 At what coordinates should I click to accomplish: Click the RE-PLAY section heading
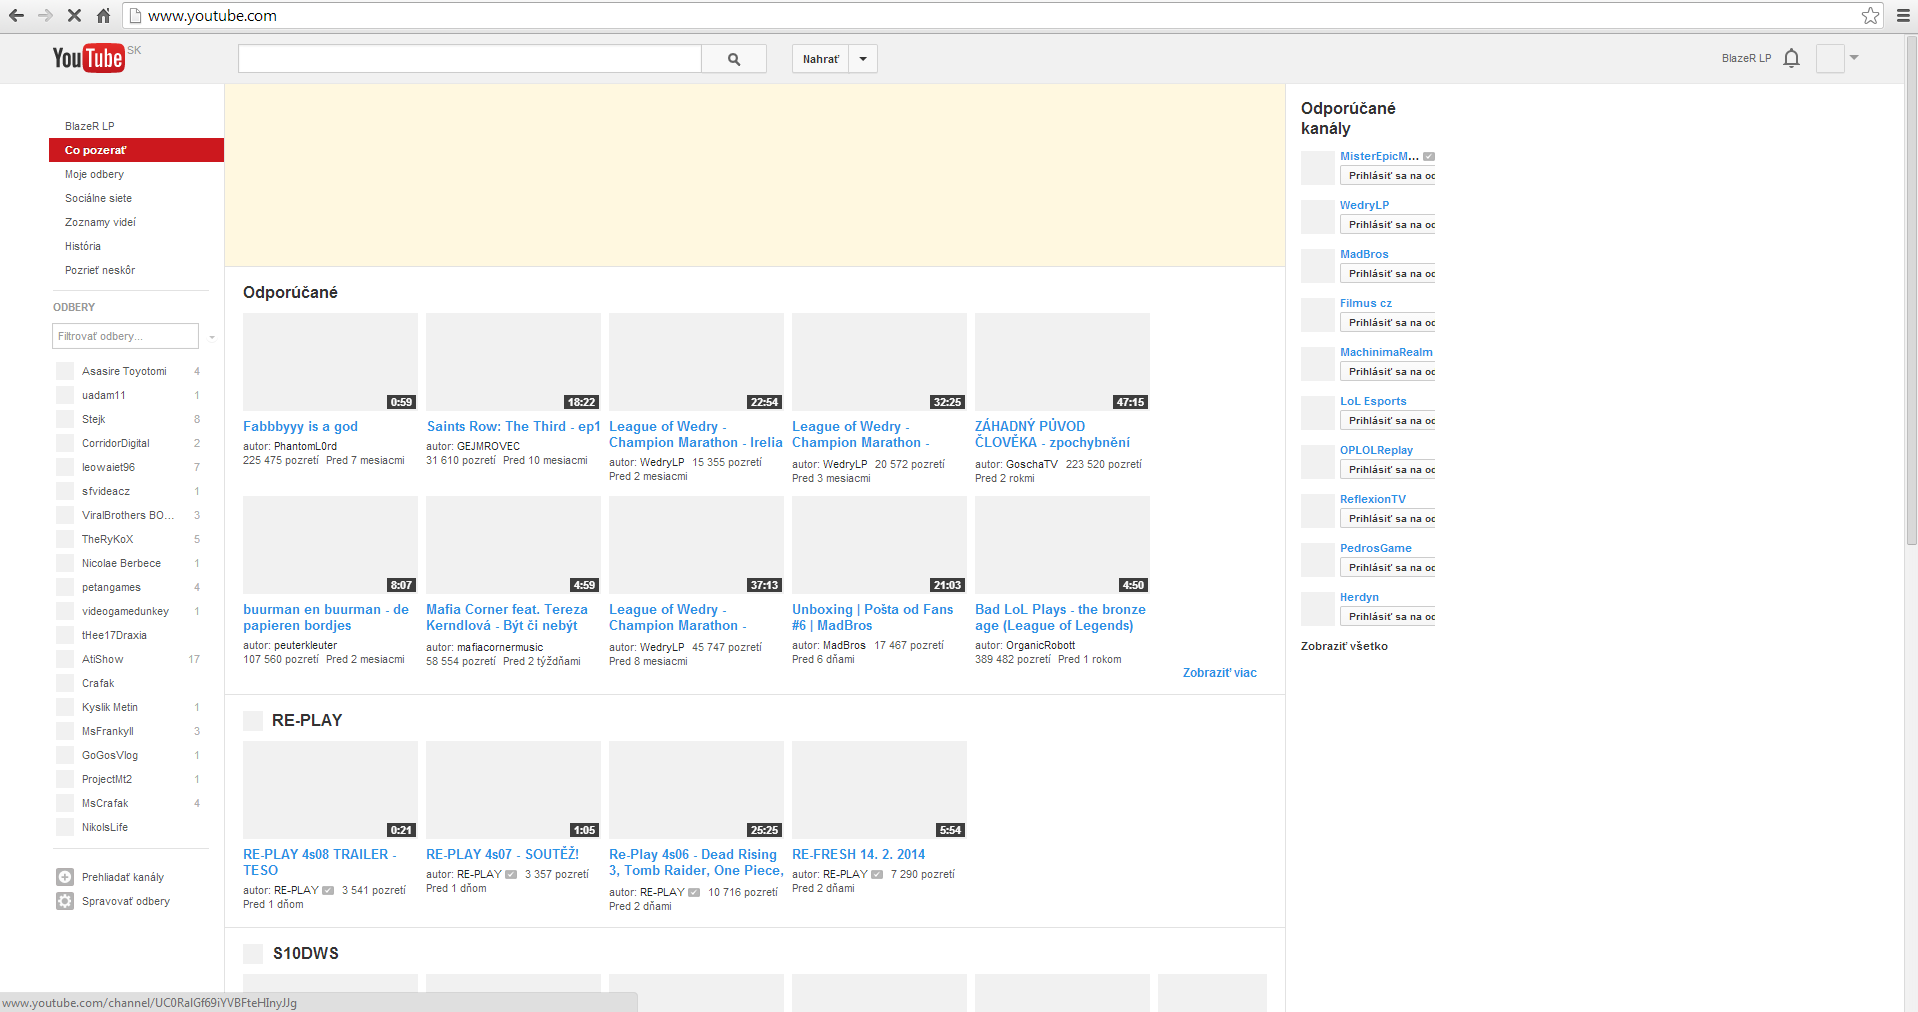[x=307, y=720]
